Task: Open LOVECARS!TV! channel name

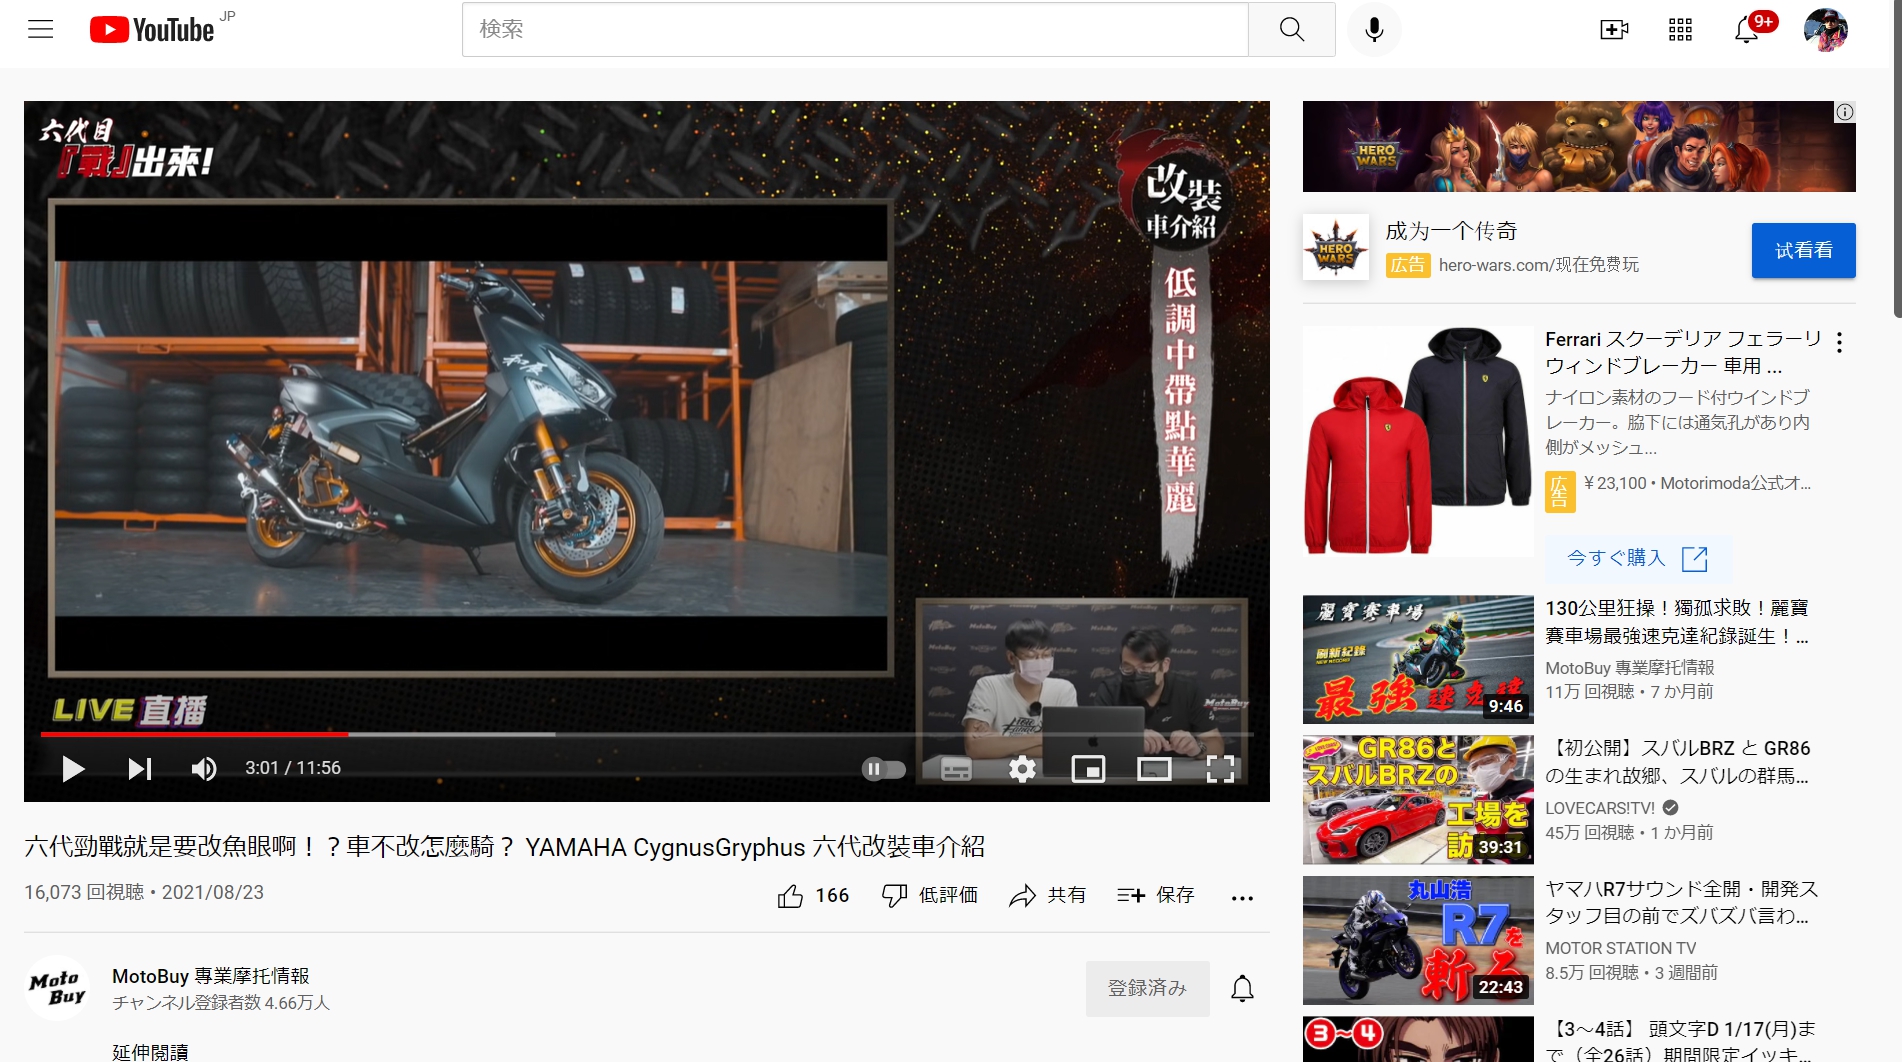Action: point(1600,808)
